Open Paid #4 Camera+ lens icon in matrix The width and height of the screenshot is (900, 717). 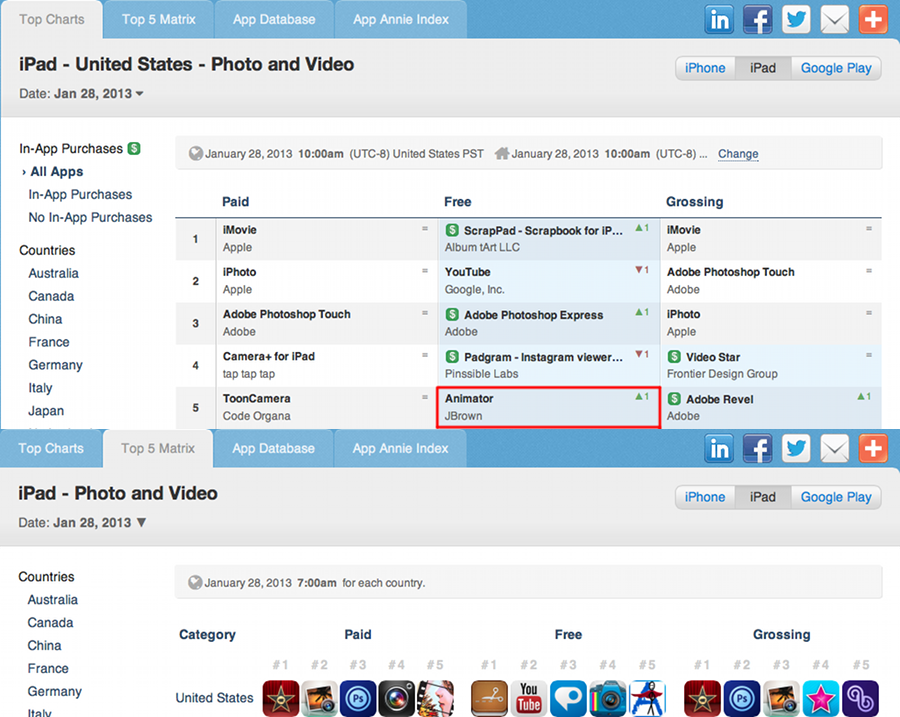tap(397, 699)
